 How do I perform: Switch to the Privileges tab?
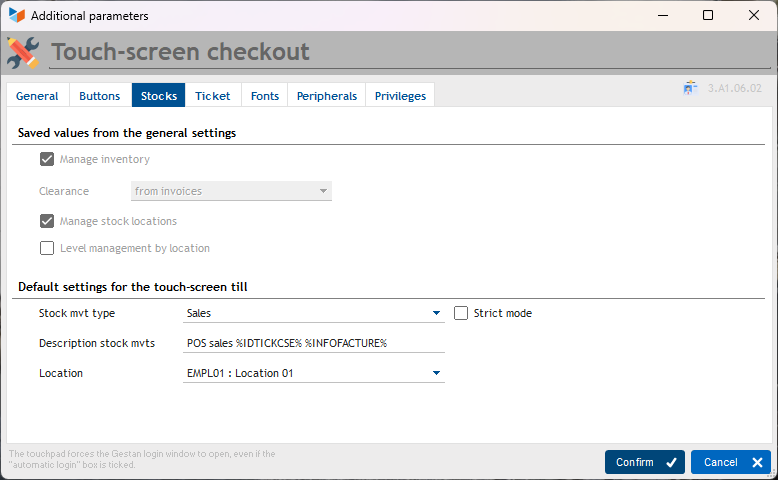coord(400,96)
